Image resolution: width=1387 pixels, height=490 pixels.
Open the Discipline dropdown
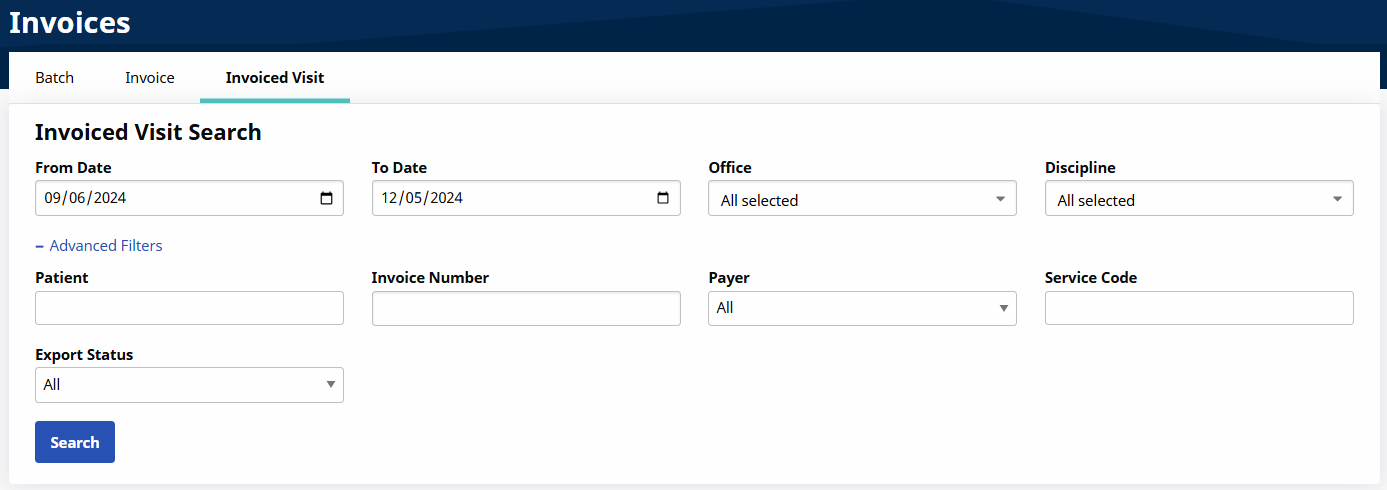(x=1198, y=199)
